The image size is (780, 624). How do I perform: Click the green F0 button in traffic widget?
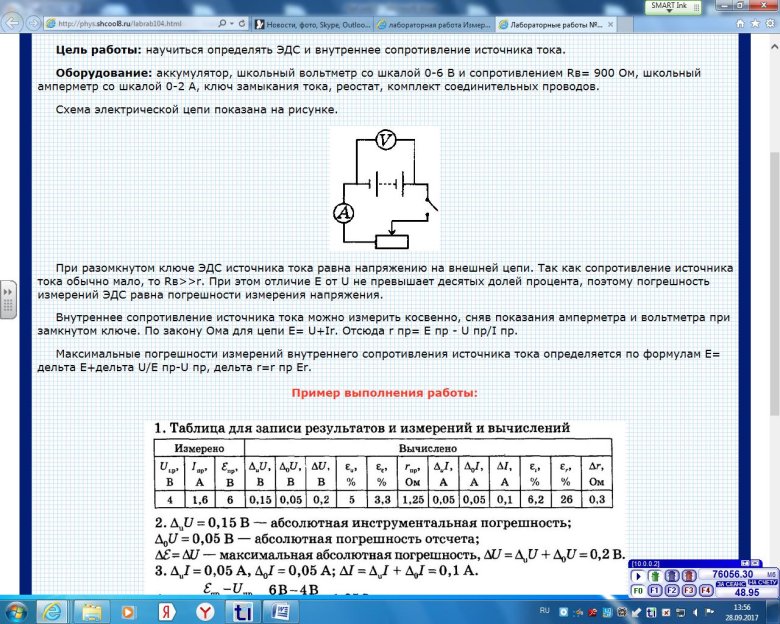[x=636, y=590]
